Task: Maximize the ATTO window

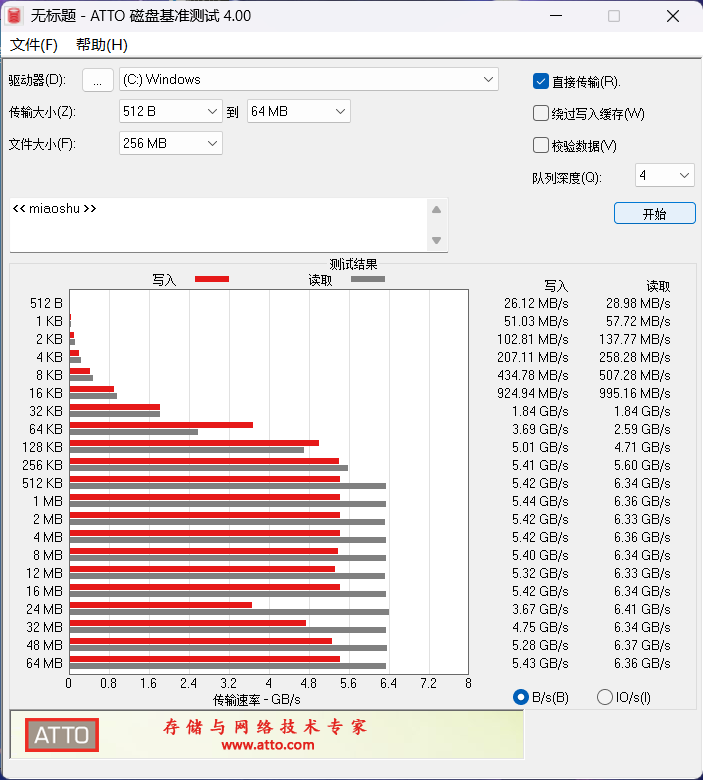Action: click(614, 16)
